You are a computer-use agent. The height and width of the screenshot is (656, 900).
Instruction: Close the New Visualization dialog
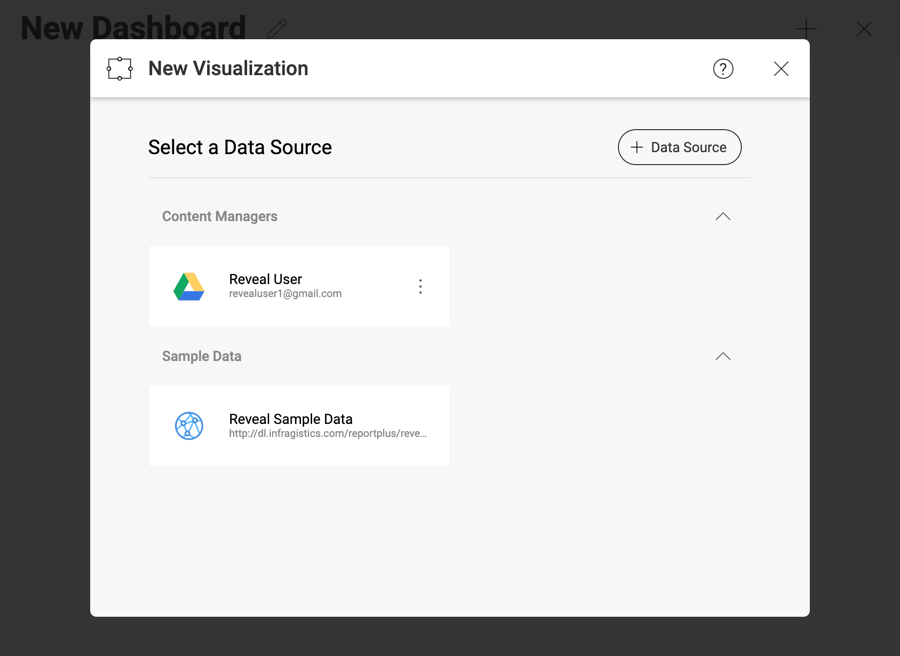point(781,69)
